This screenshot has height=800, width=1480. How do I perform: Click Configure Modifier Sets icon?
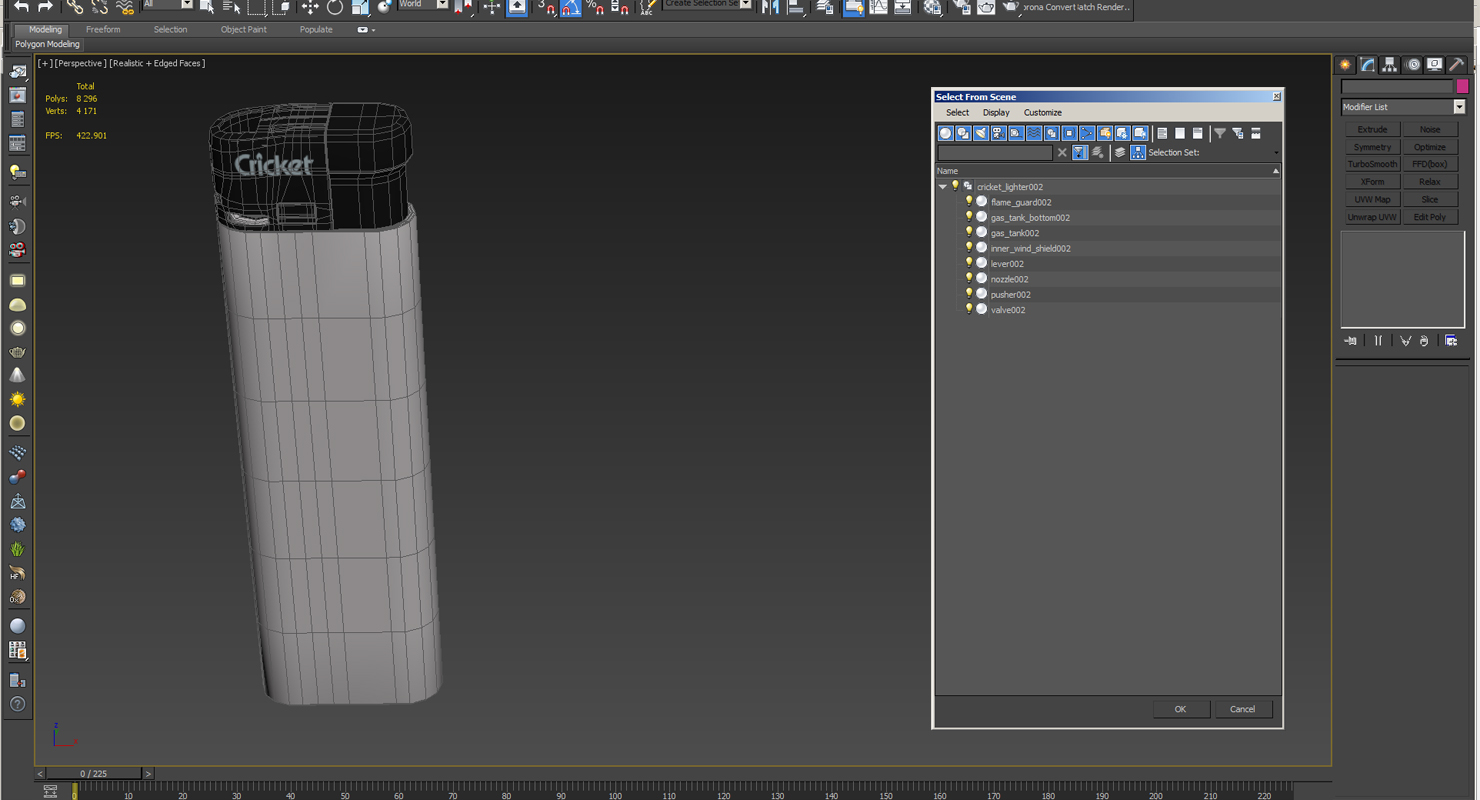coord(1451,341)
